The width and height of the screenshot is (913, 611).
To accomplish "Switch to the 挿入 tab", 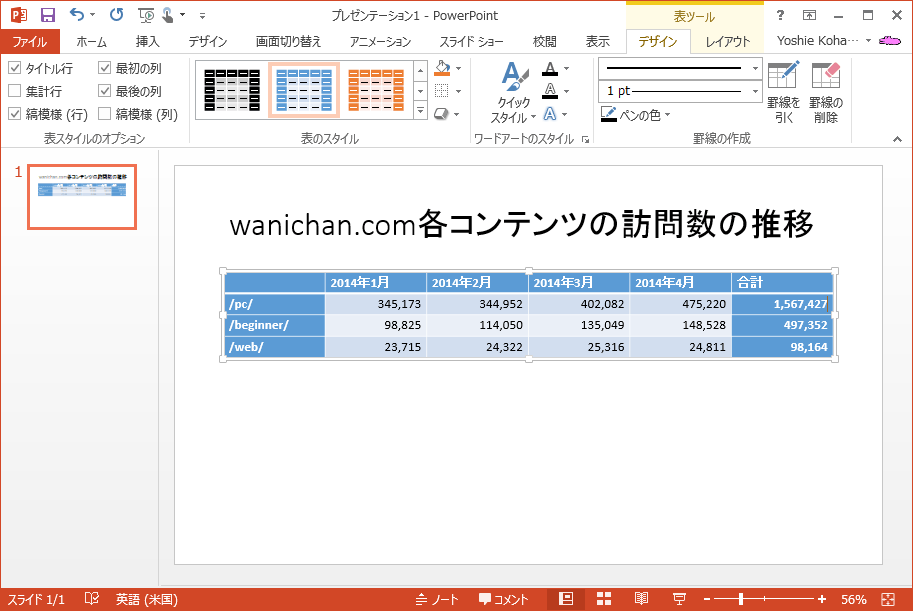I will click(x=147, y=41).
